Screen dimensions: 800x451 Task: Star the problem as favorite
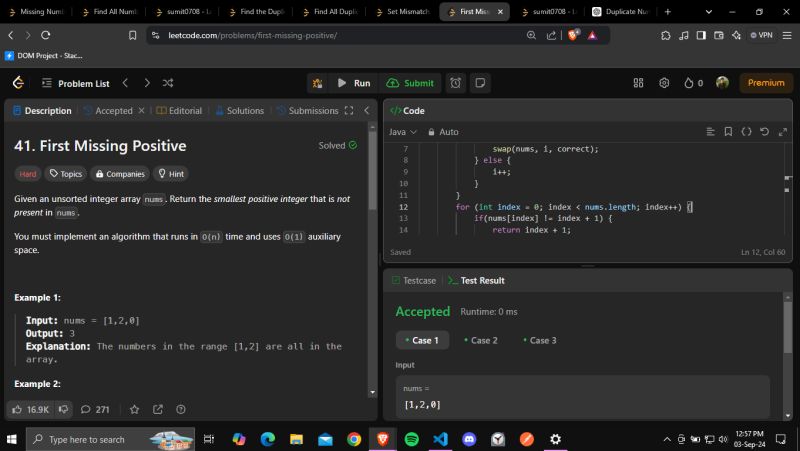pyautogui.click(x=134, y=409)
